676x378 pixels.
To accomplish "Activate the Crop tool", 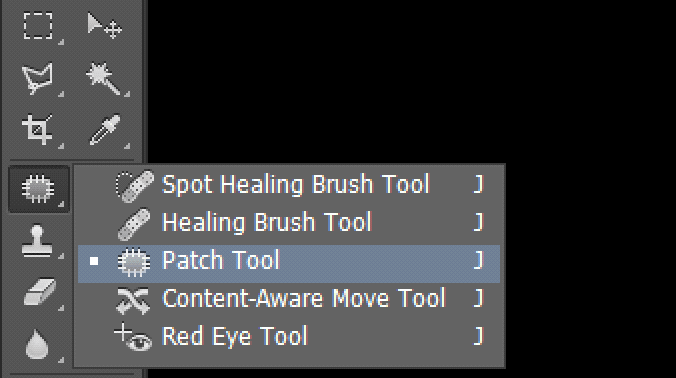I will tap(38, 129).
